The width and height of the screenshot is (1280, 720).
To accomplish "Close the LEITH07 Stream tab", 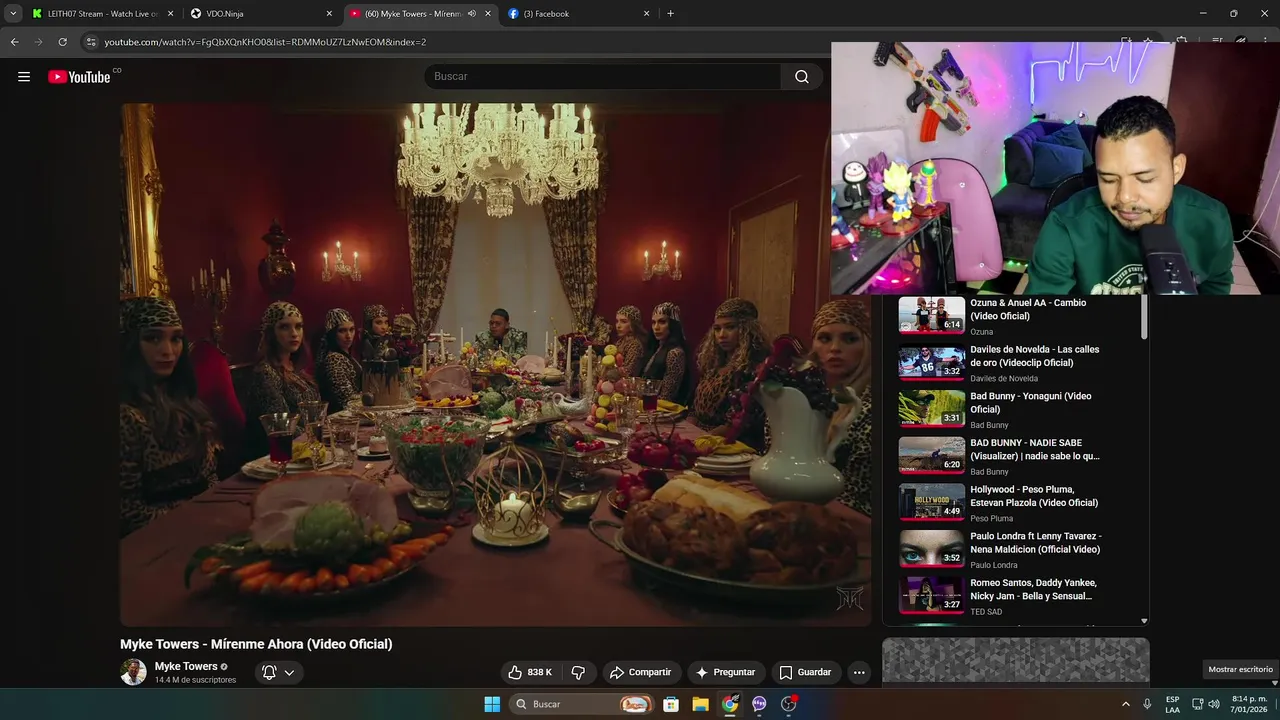I will (x=170, y=14).
